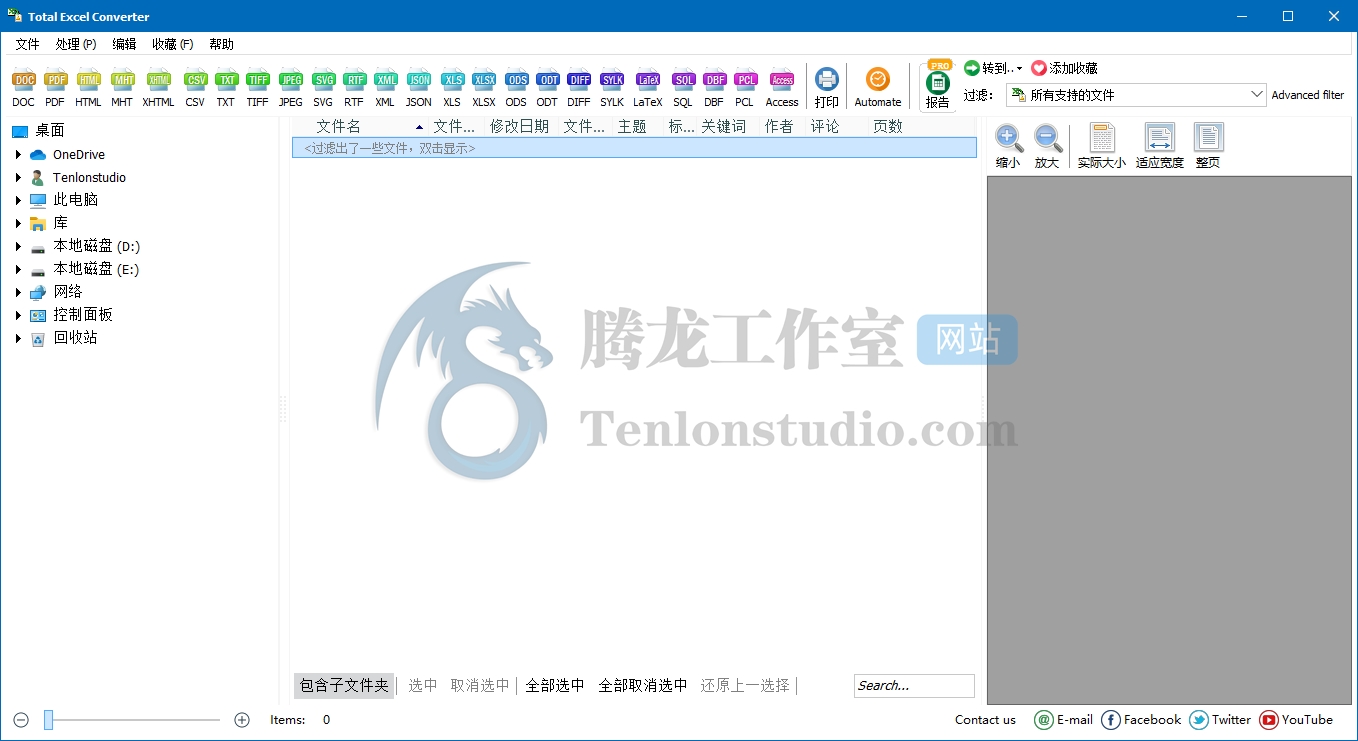
Task: Select XHTML conversion button
Action: click(158, 88)
